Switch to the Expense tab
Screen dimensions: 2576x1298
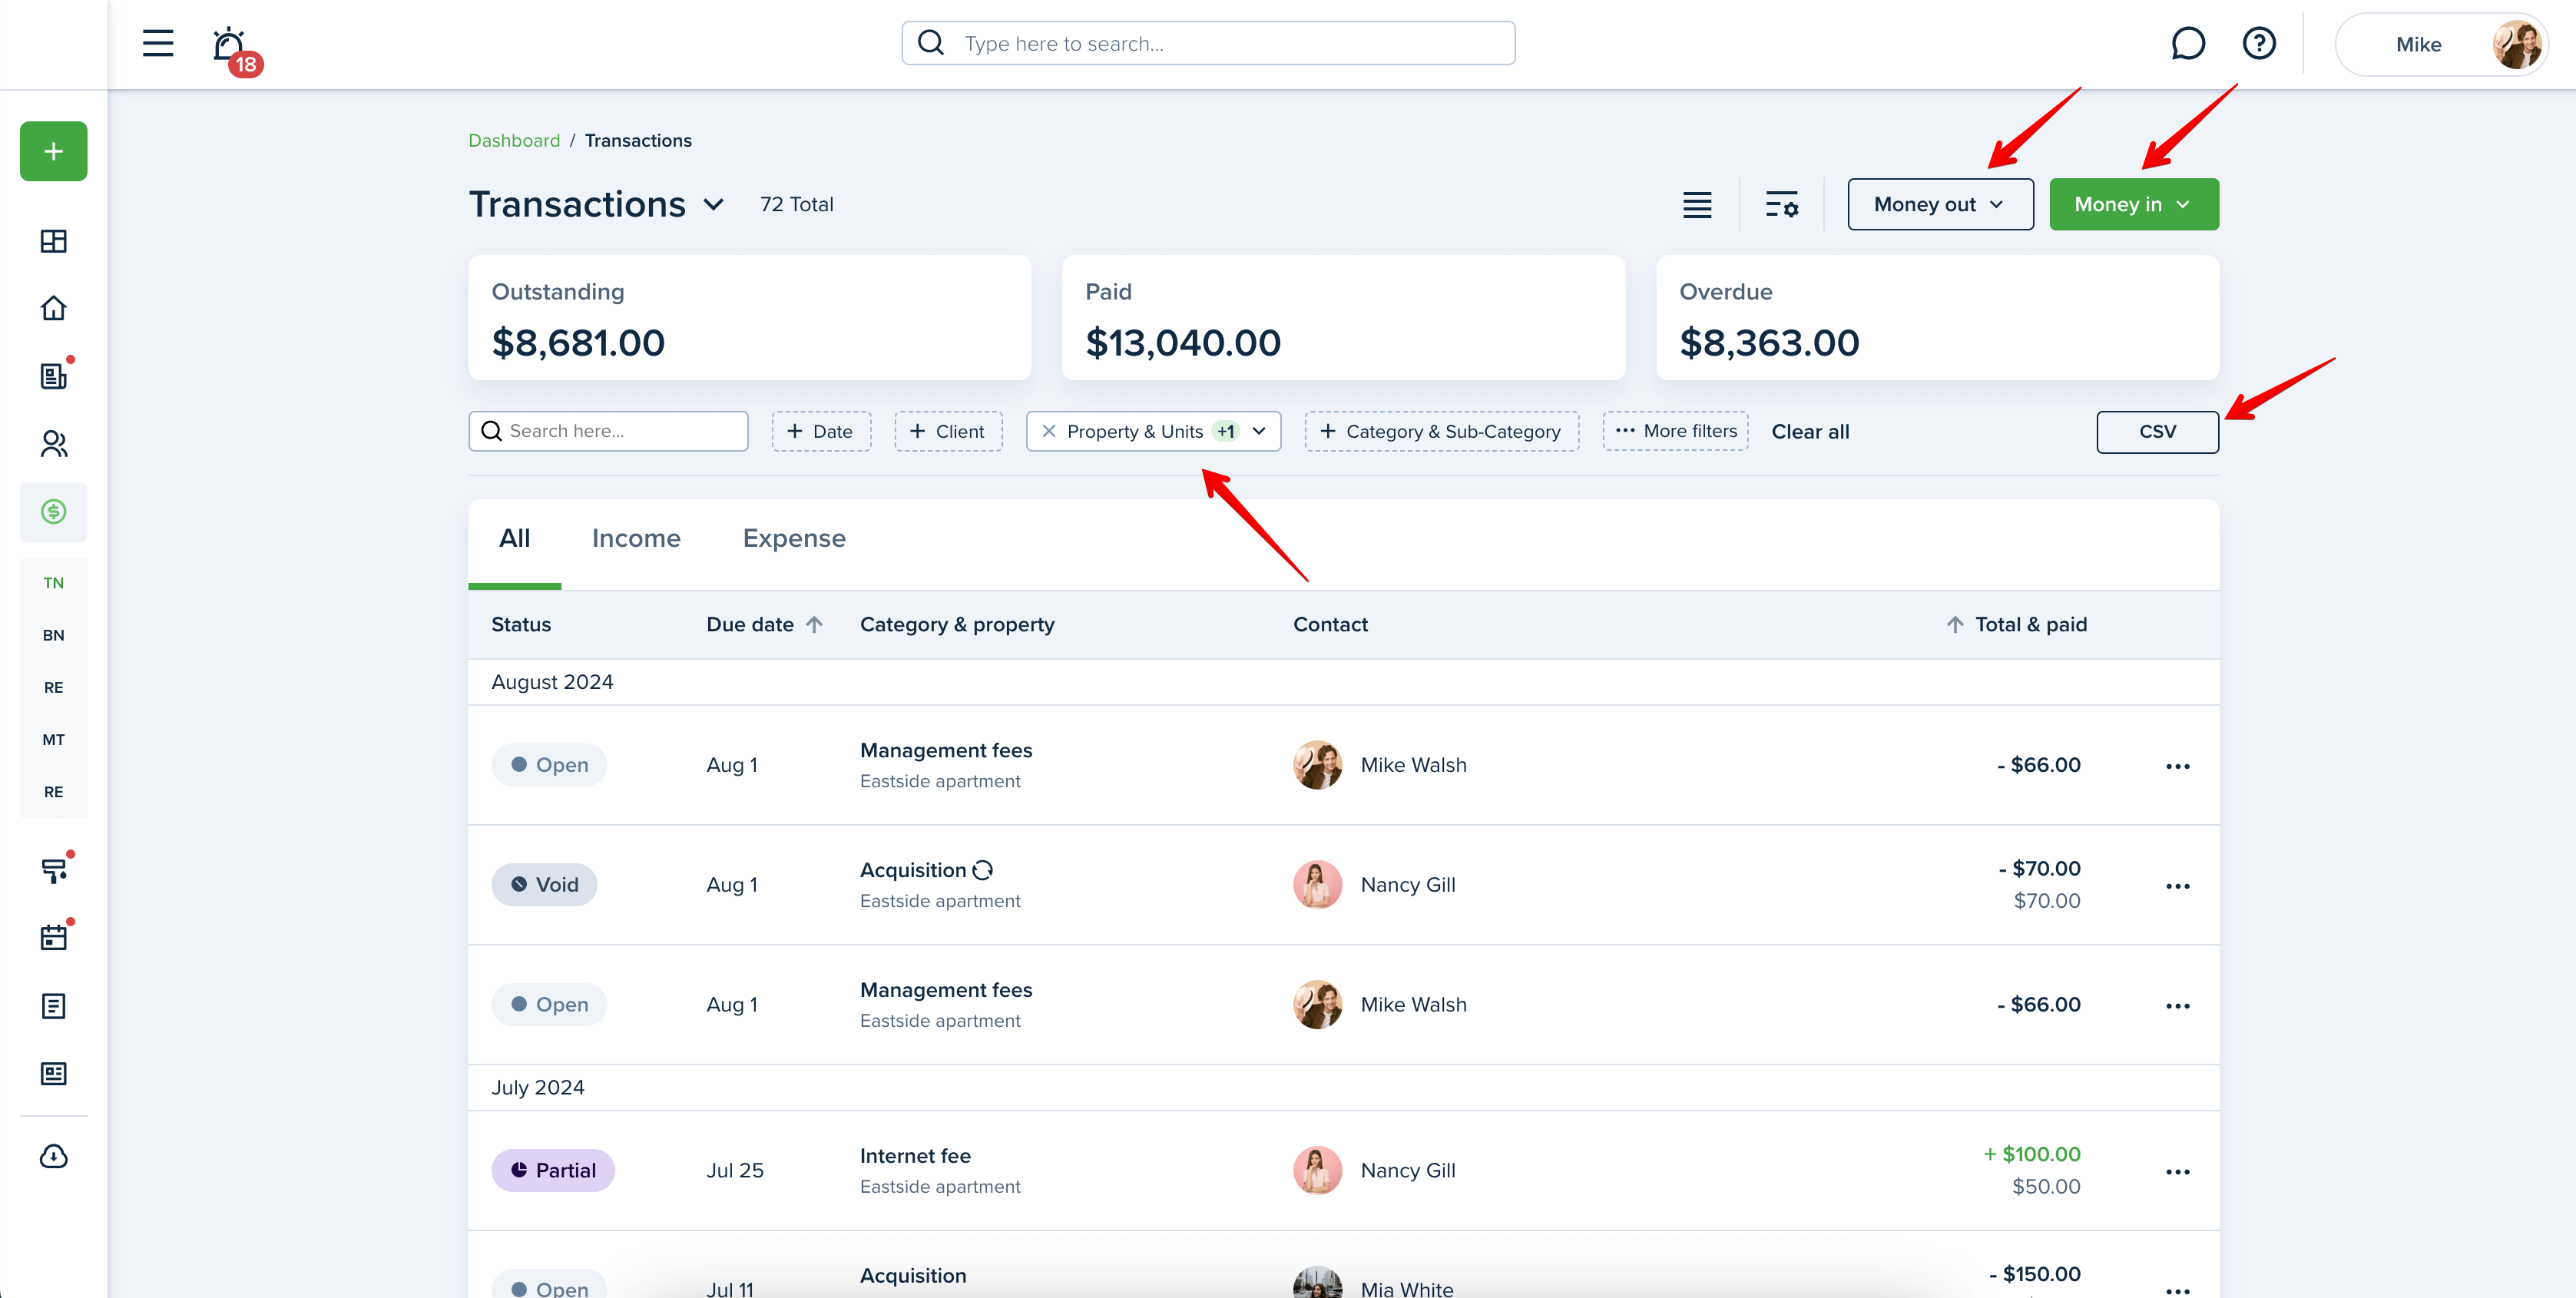[x=794, y=539]
